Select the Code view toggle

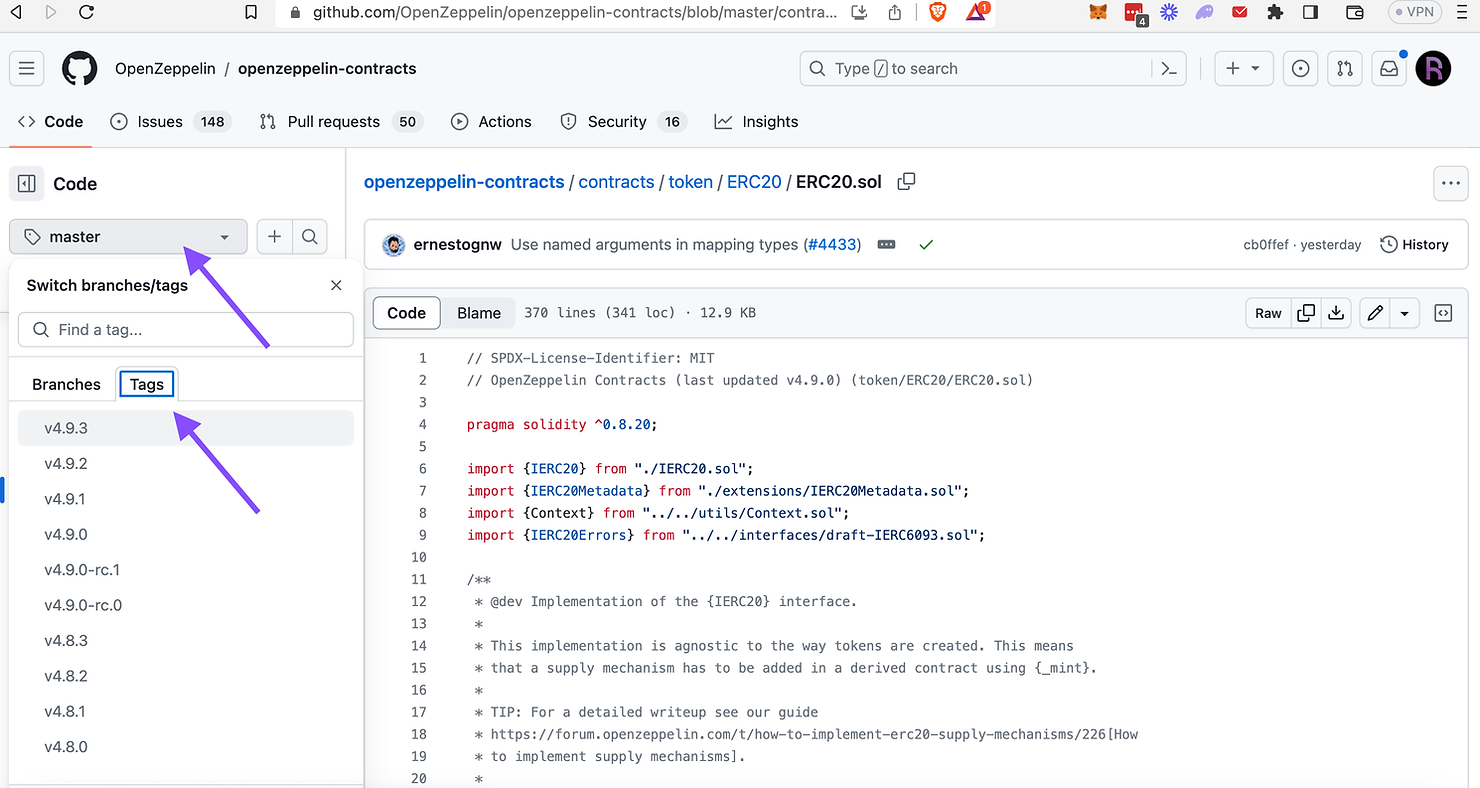pos(406,313)
